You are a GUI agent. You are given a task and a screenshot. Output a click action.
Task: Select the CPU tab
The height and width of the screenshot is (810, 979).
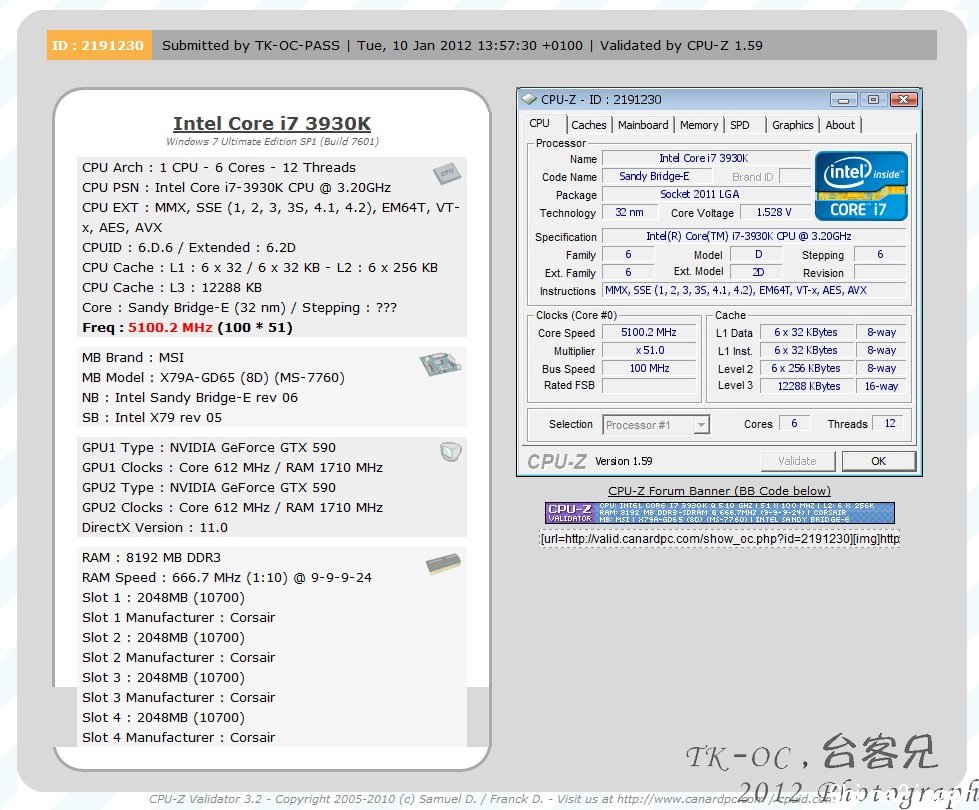coord(539,124)
